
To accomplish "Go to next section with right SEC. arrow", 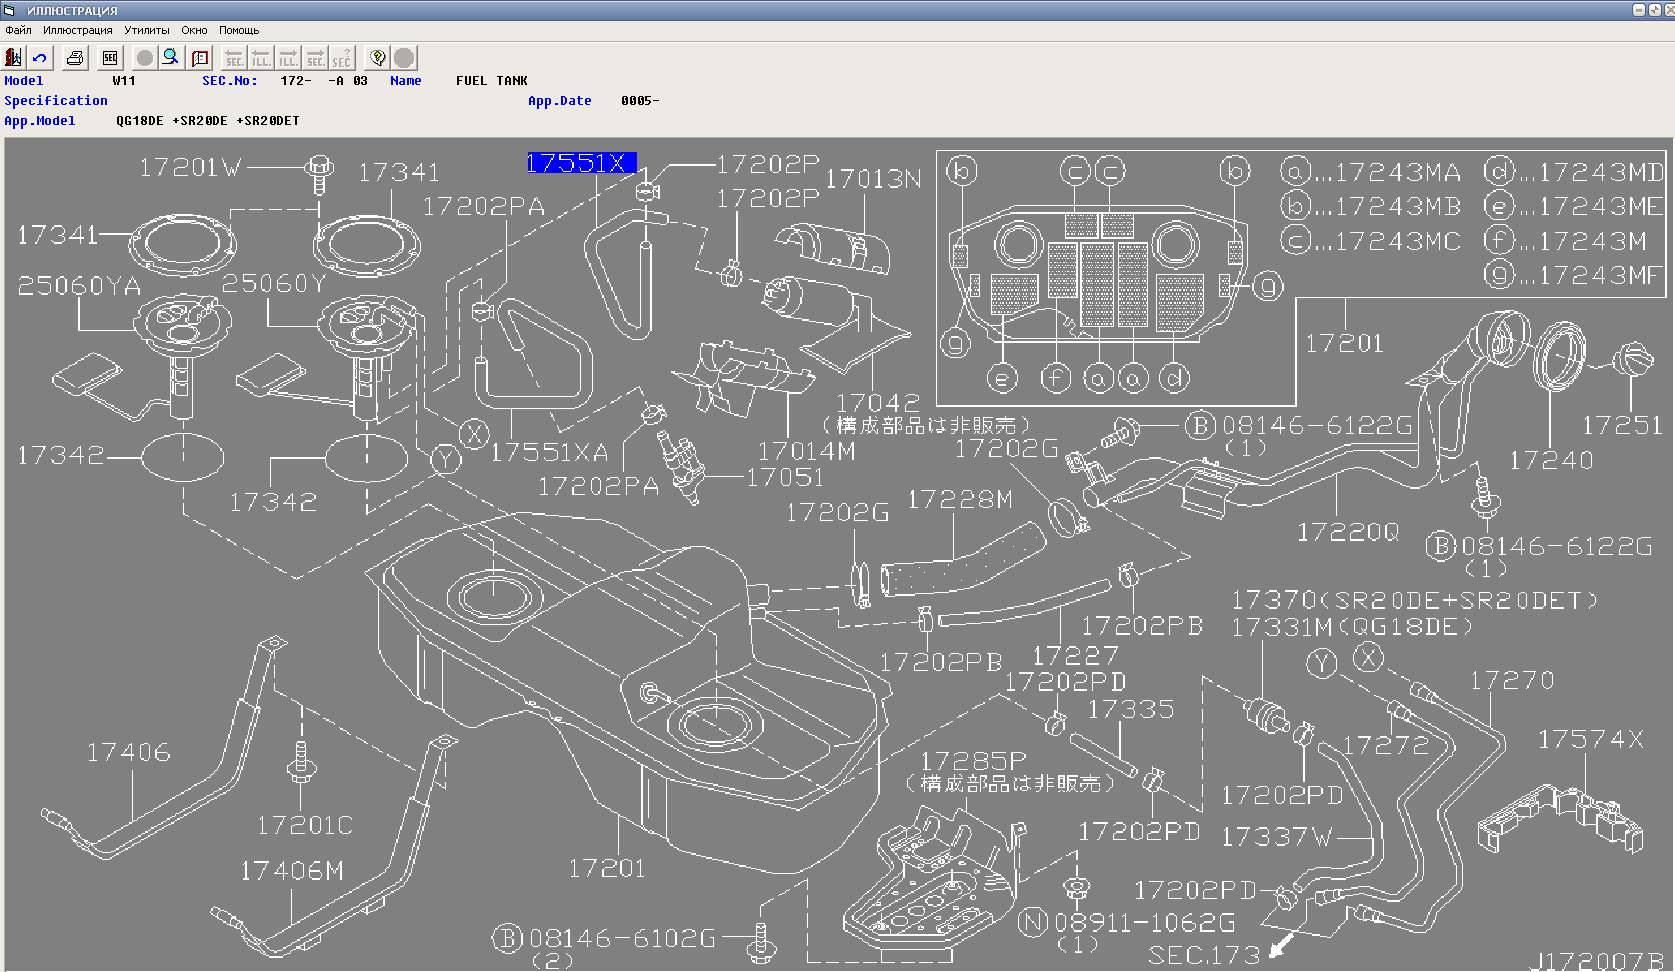I will pos(315,58).
